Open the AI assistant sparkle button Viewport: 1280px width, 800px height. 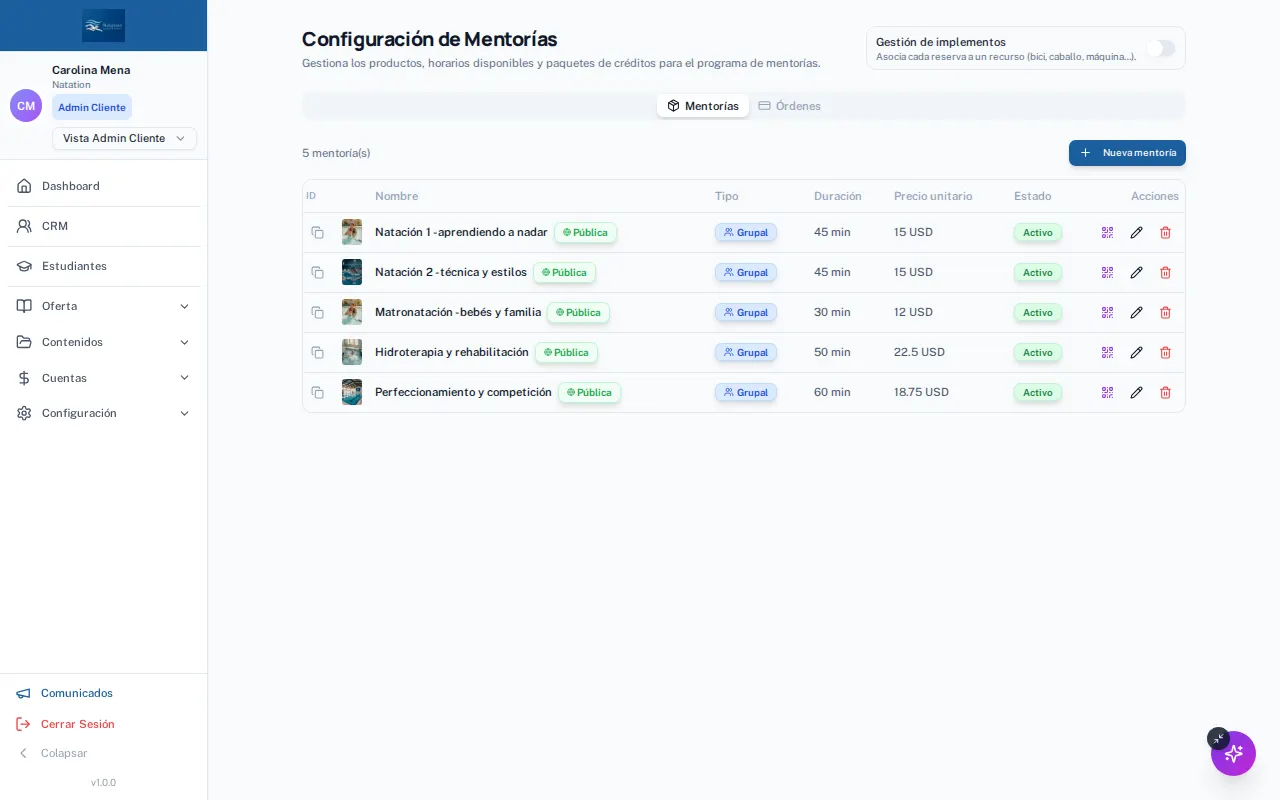(x=1233, y=753)
